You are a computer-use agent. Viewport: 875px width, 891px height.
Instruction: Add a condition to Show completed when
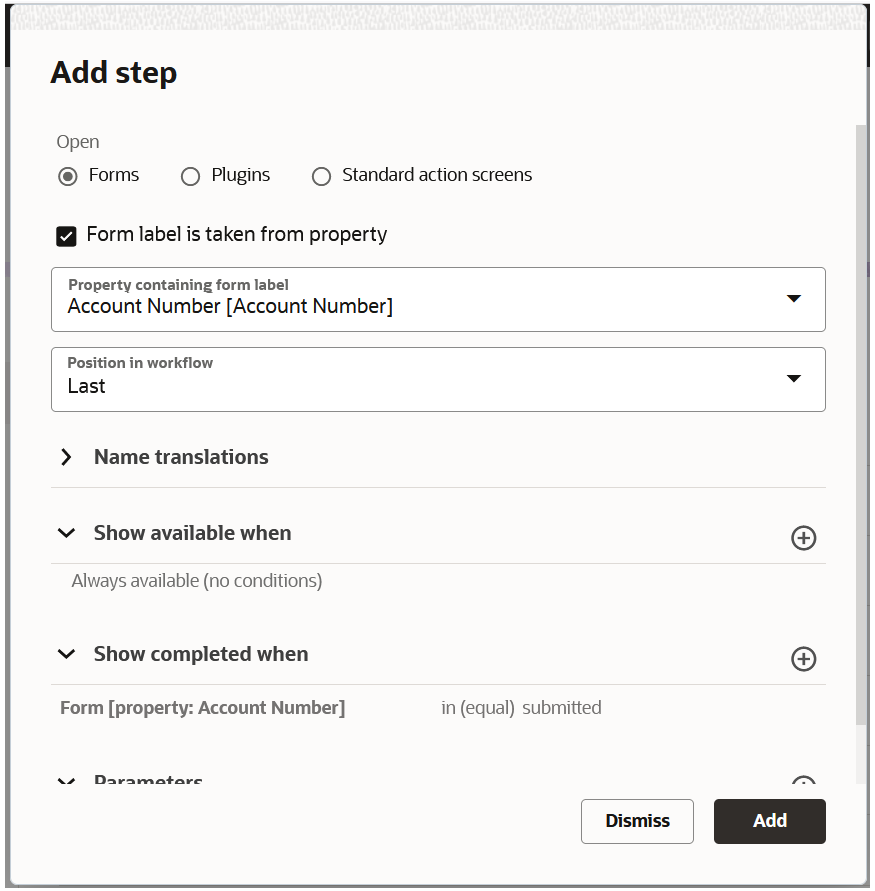803,659
